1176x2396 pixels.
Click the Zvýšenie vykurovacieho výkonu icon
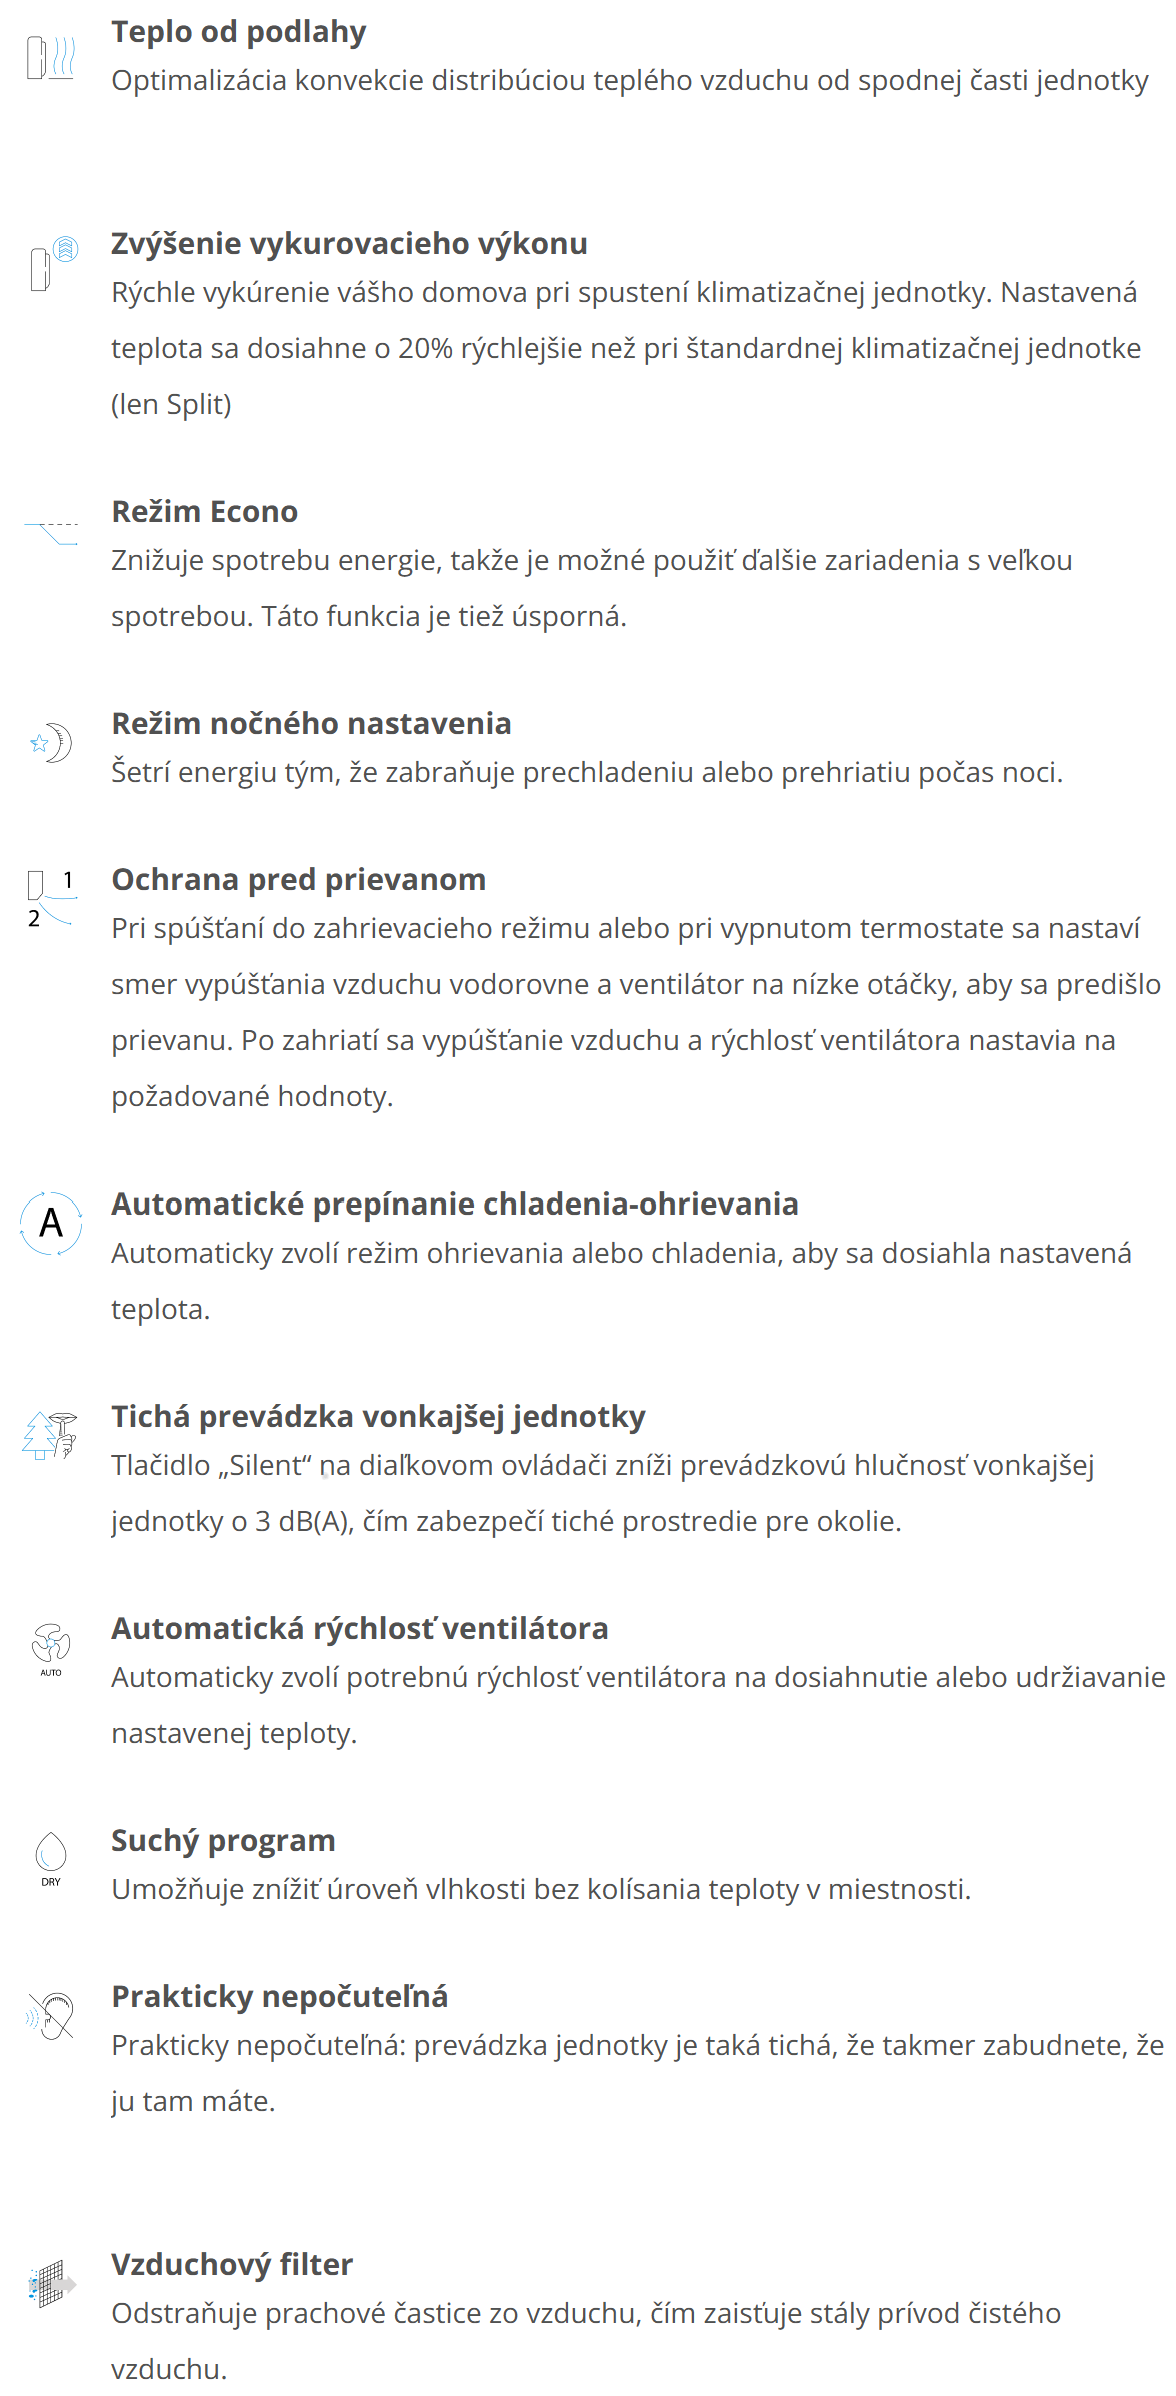pyautogui.click(x=53, y=263)
